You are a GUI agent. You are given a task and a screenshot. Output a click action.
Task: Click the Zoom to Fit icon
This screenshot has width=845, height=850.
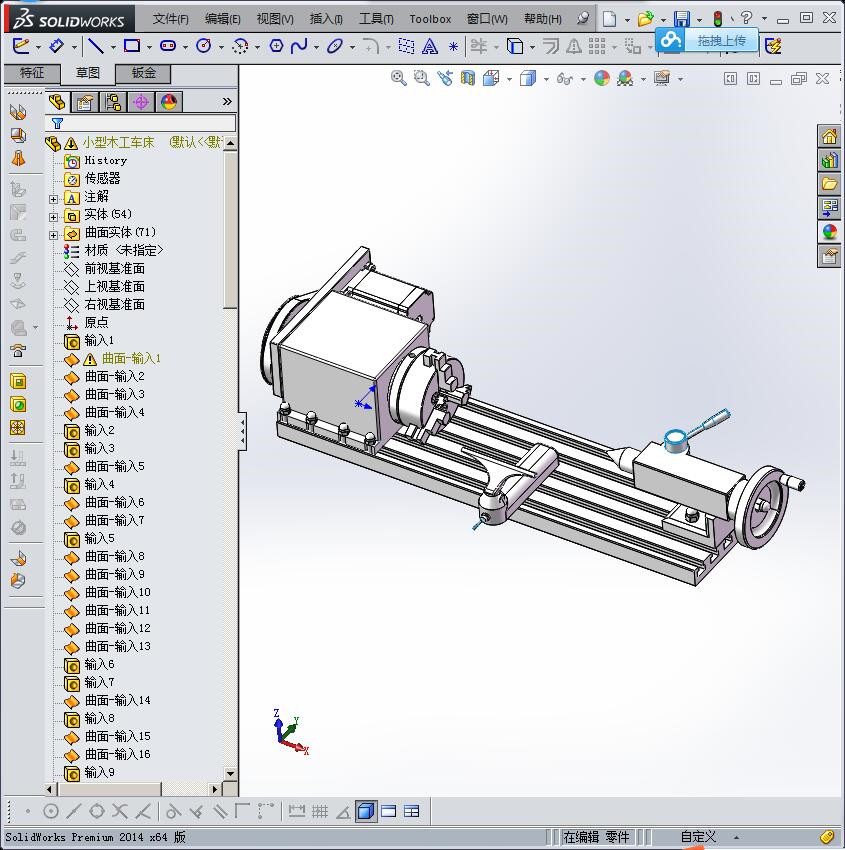point(398,78)
